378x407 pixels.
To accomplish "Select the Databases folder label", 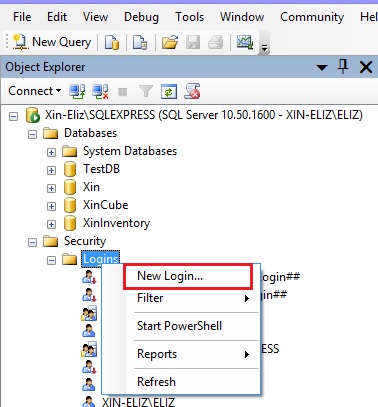I will (90, 133).
